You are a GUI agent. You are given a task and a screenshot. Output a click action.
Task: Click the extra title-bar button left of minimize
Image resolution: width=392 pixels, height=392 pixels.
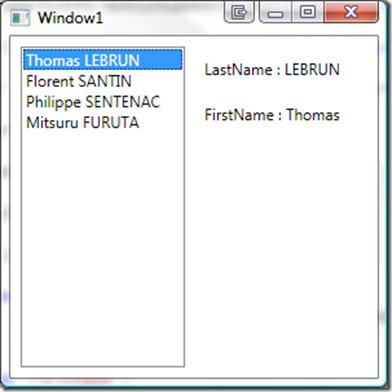pos(239,12)
